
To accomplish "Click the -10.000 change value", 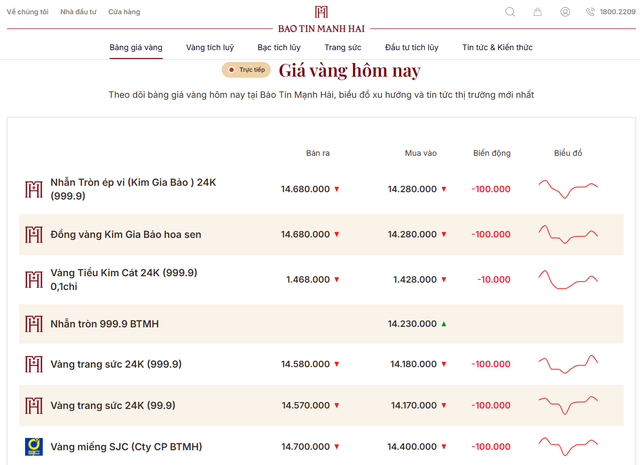I will pos(494,280).
